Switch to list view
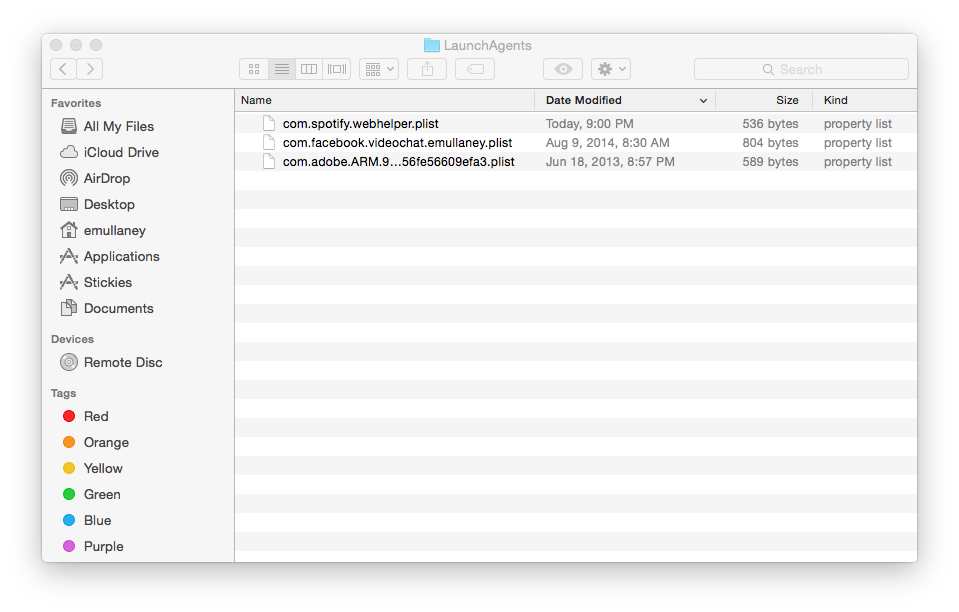The height and width of the screenshot is (612, 959). (282, 69)
